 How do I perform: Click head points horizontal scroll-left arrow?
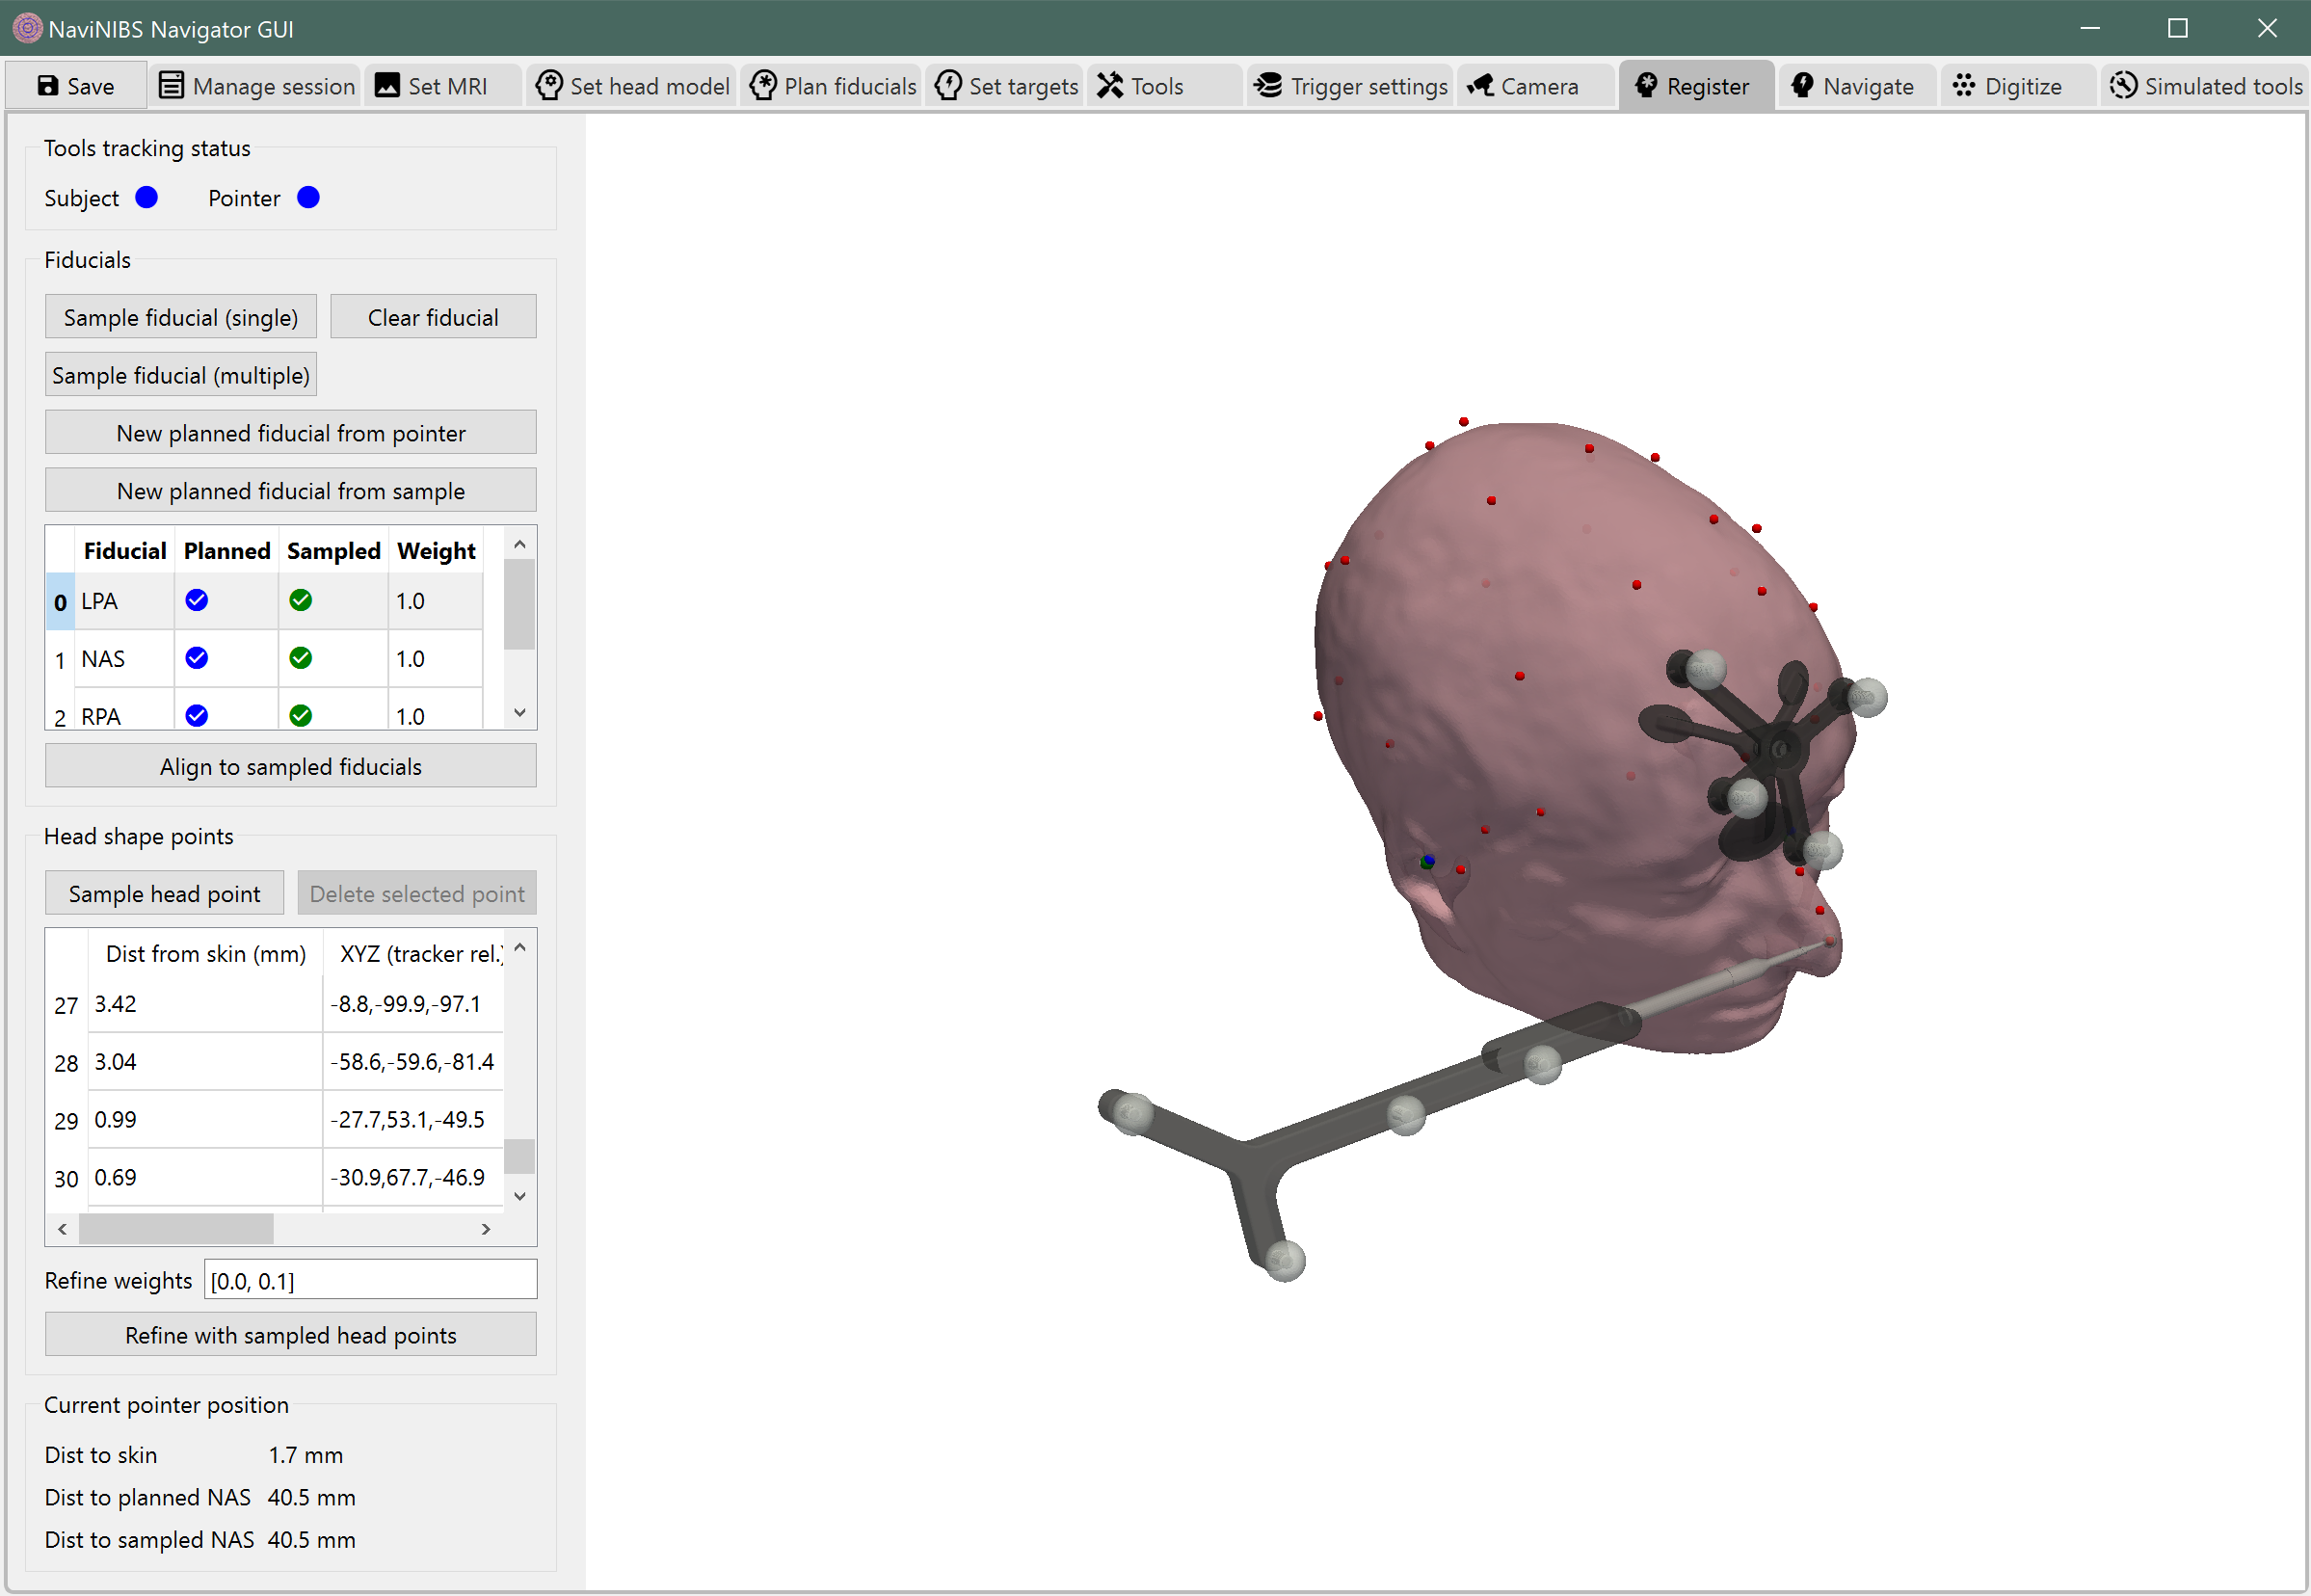tap(63, 1229)
